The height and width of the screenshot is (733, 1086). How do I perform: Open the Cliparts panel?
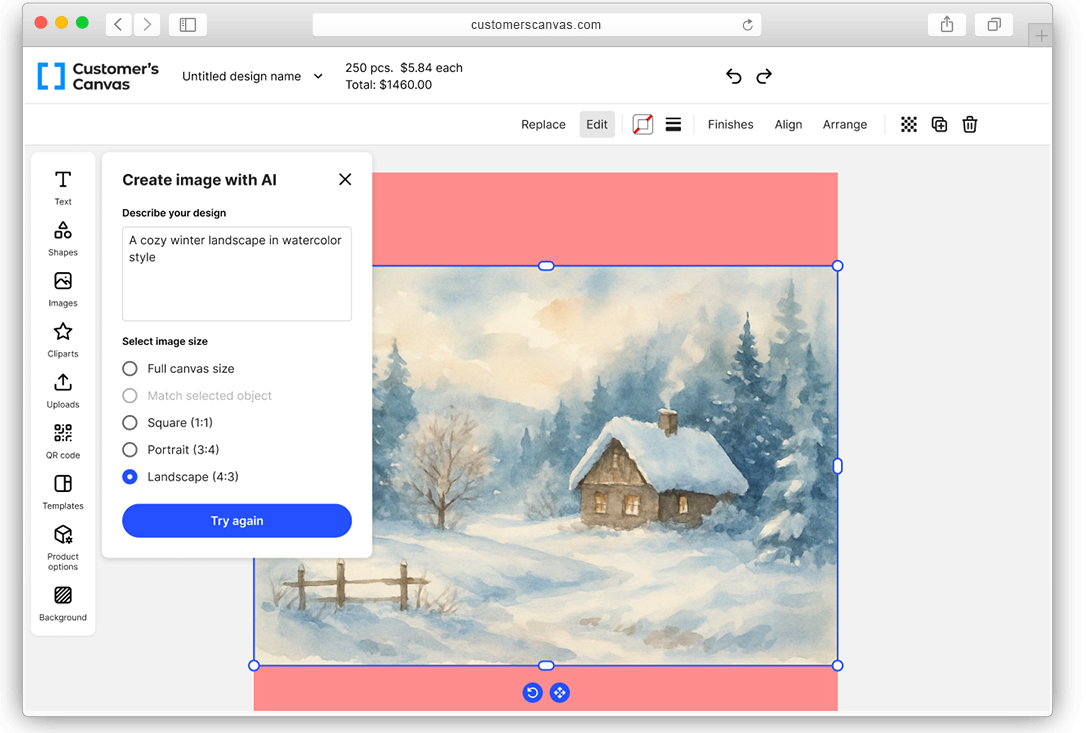(63, 339)
